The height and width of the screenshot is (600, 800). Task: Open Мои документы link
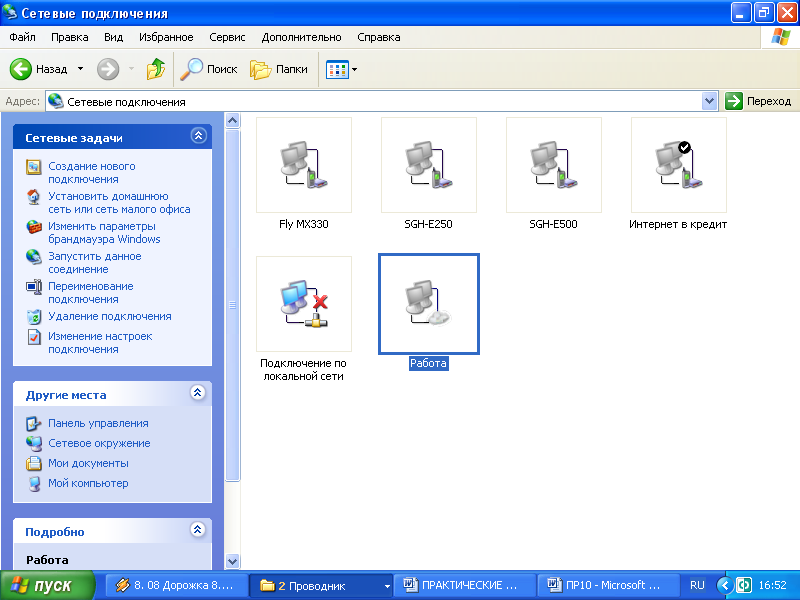(88, 463)
